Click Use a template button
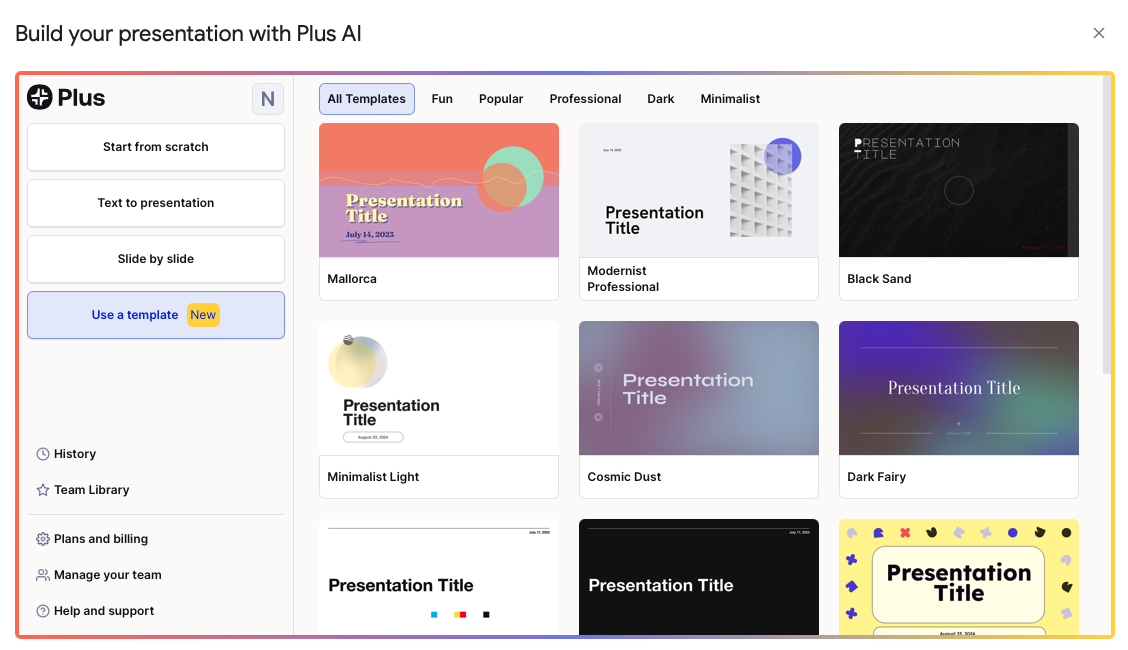 pos(156,315)
